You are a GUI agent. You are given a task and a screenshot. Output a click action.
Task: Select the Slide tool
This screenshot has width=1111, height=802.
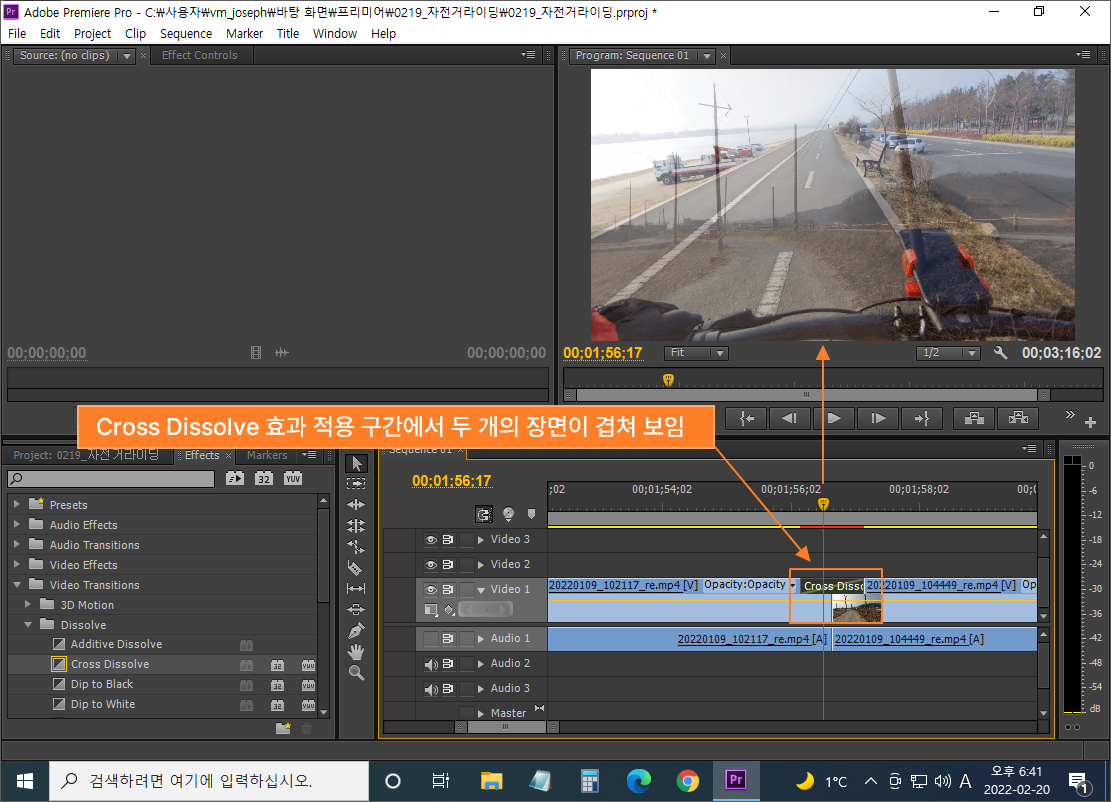tap(356, 609)
